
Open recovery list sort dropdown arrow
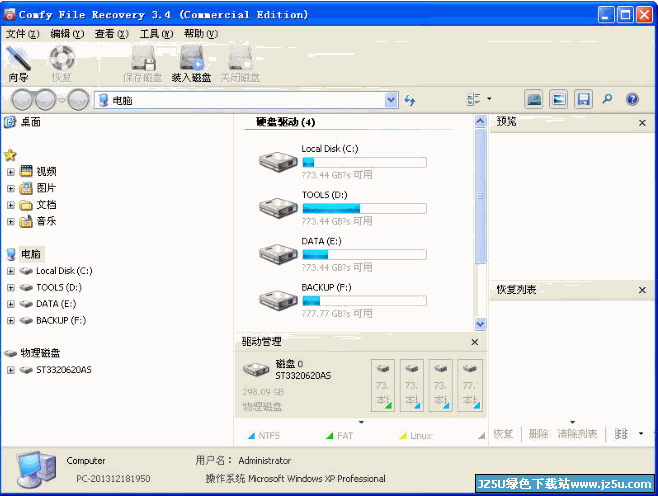click(x=641, y=433)
